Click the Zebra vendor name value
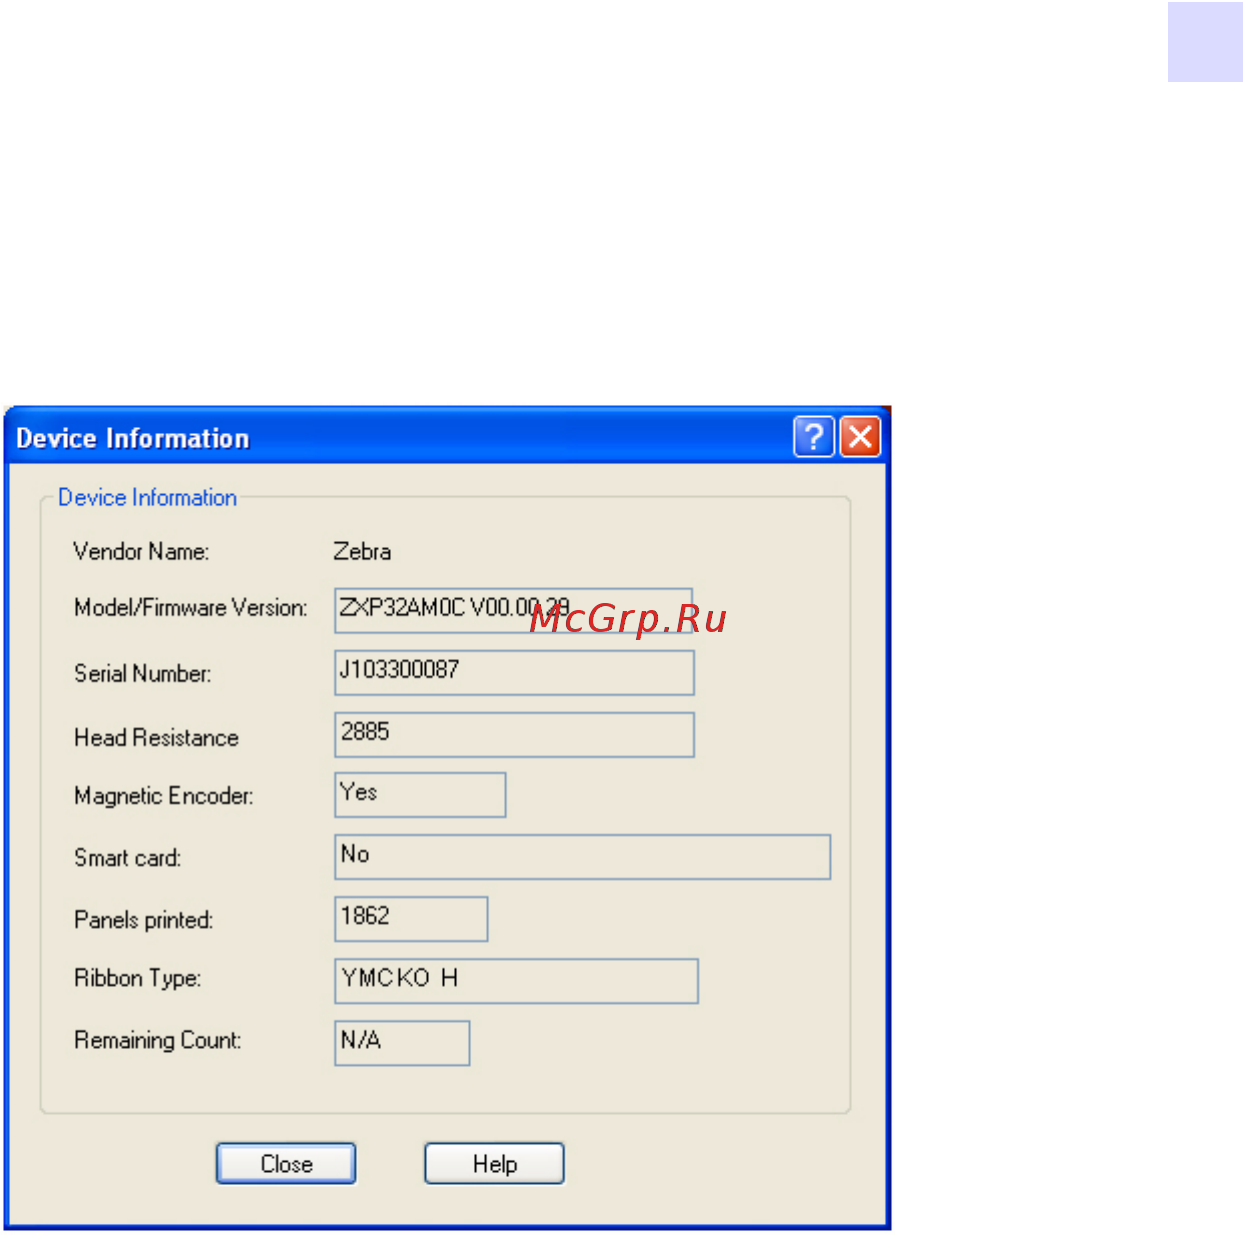 point(362,551)
